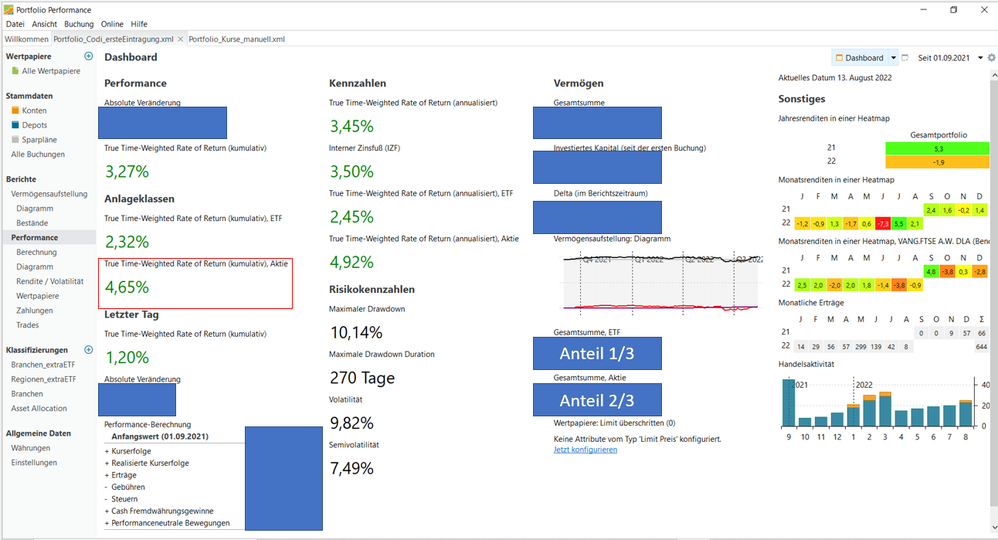Viewport: 998px width, 540px height.
Task: Click the add Wertpapiere plus icon
Action: (88, 56)
